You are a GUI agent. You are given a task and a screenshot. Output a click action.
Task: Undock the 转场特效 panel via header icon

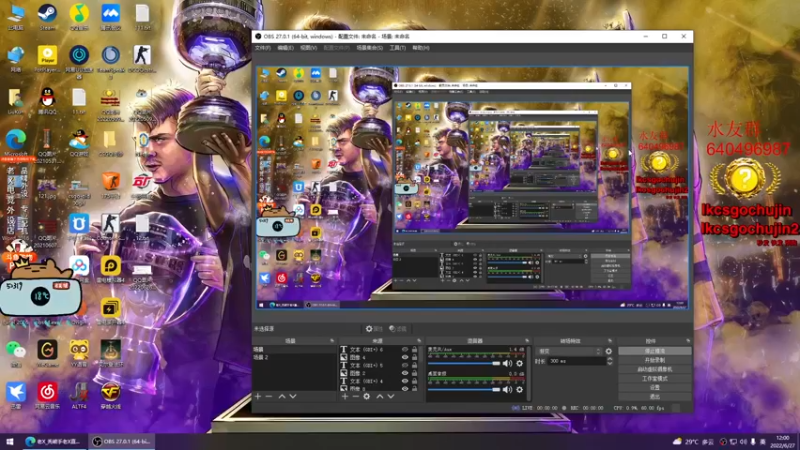[610, 340]
